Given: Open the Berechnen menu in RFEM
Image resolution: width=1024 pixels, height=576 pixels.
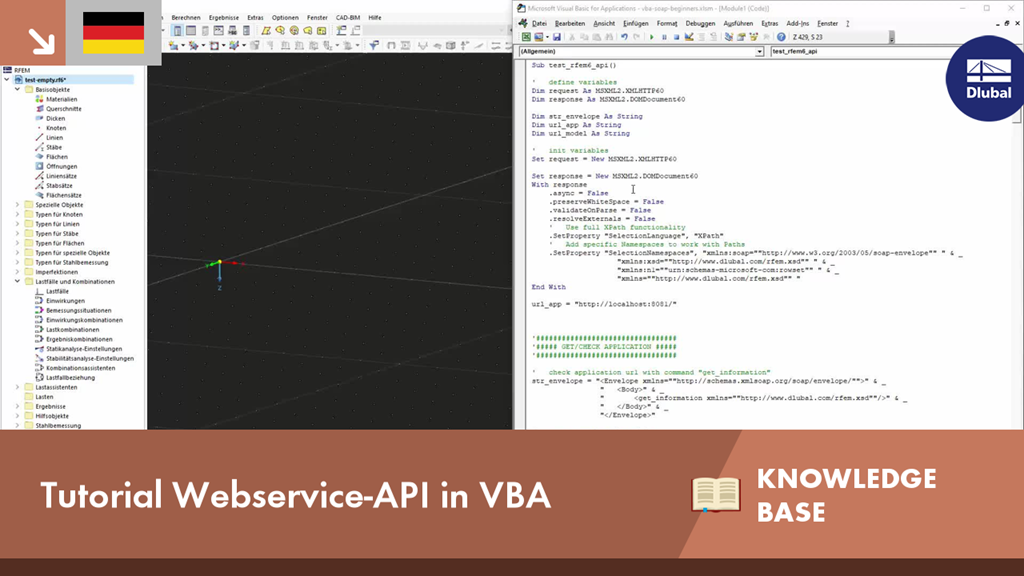Looking at the screenshot, I should [186, 18].
